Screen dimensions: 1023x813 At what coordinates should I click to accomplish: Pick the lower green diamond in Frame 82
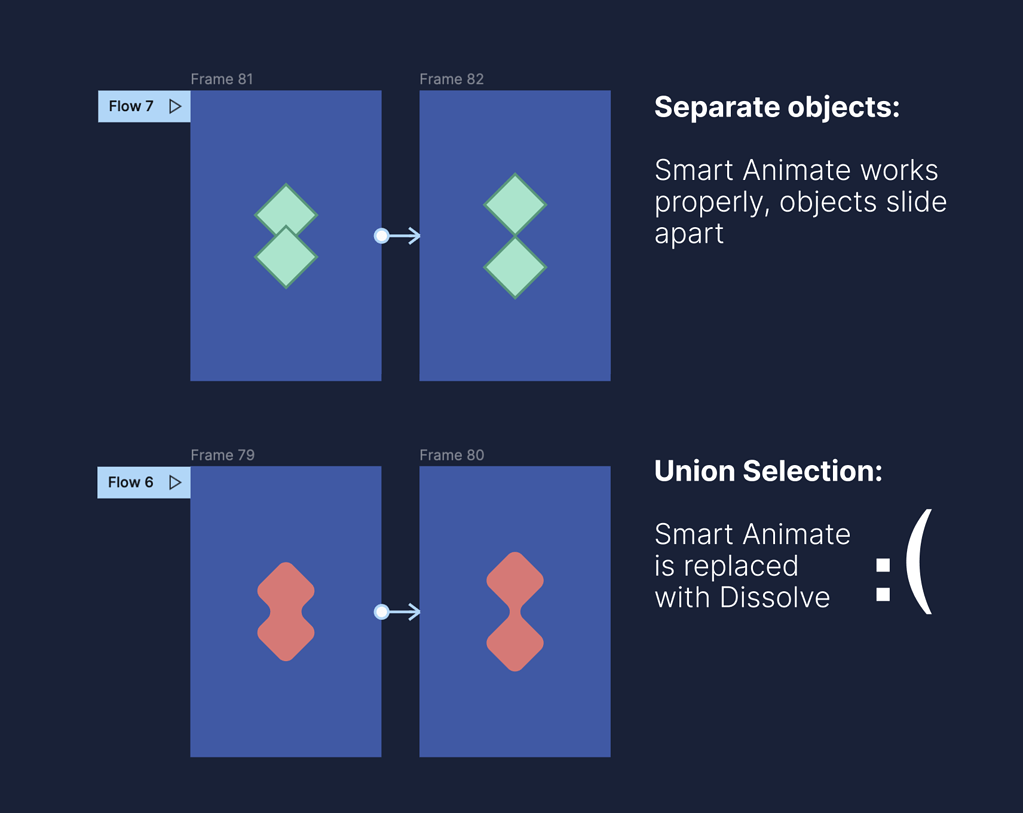click(515, 268)
